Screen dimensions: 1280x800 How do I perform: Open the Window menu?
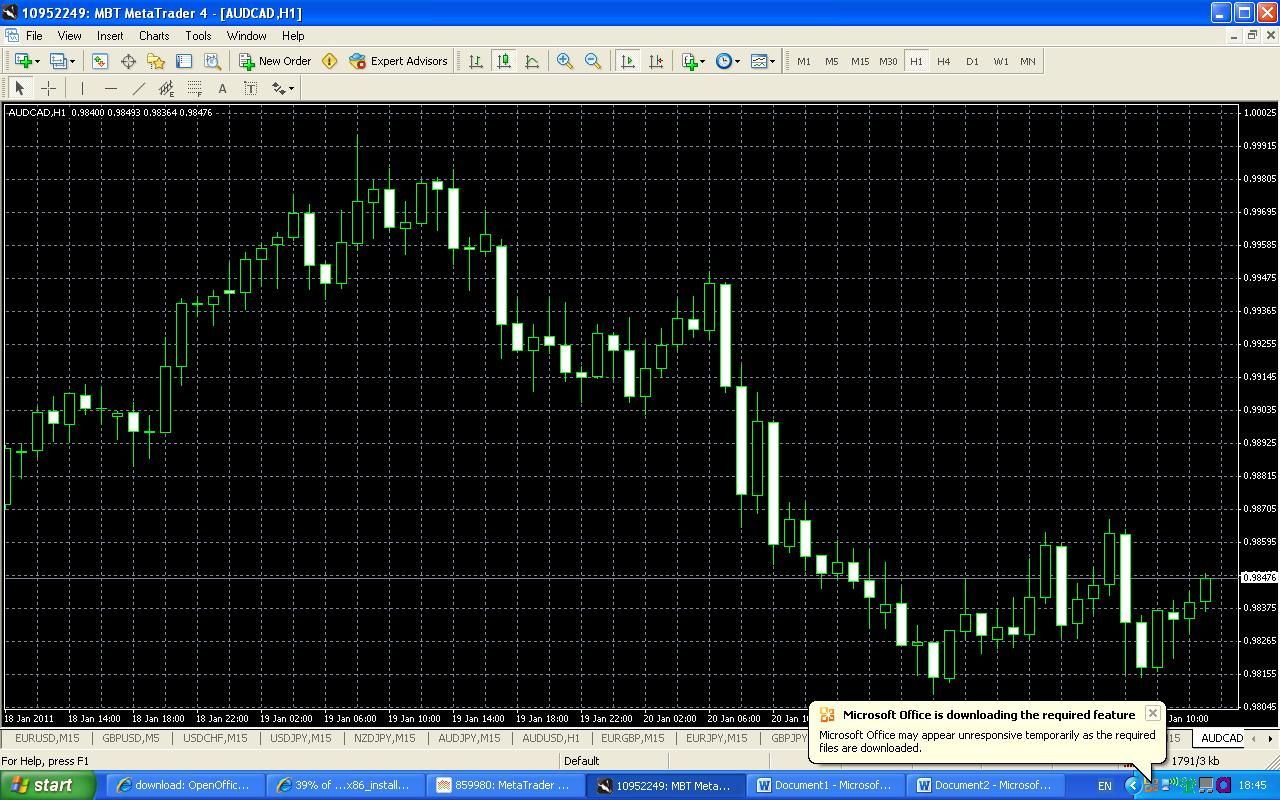pos(246,36)
